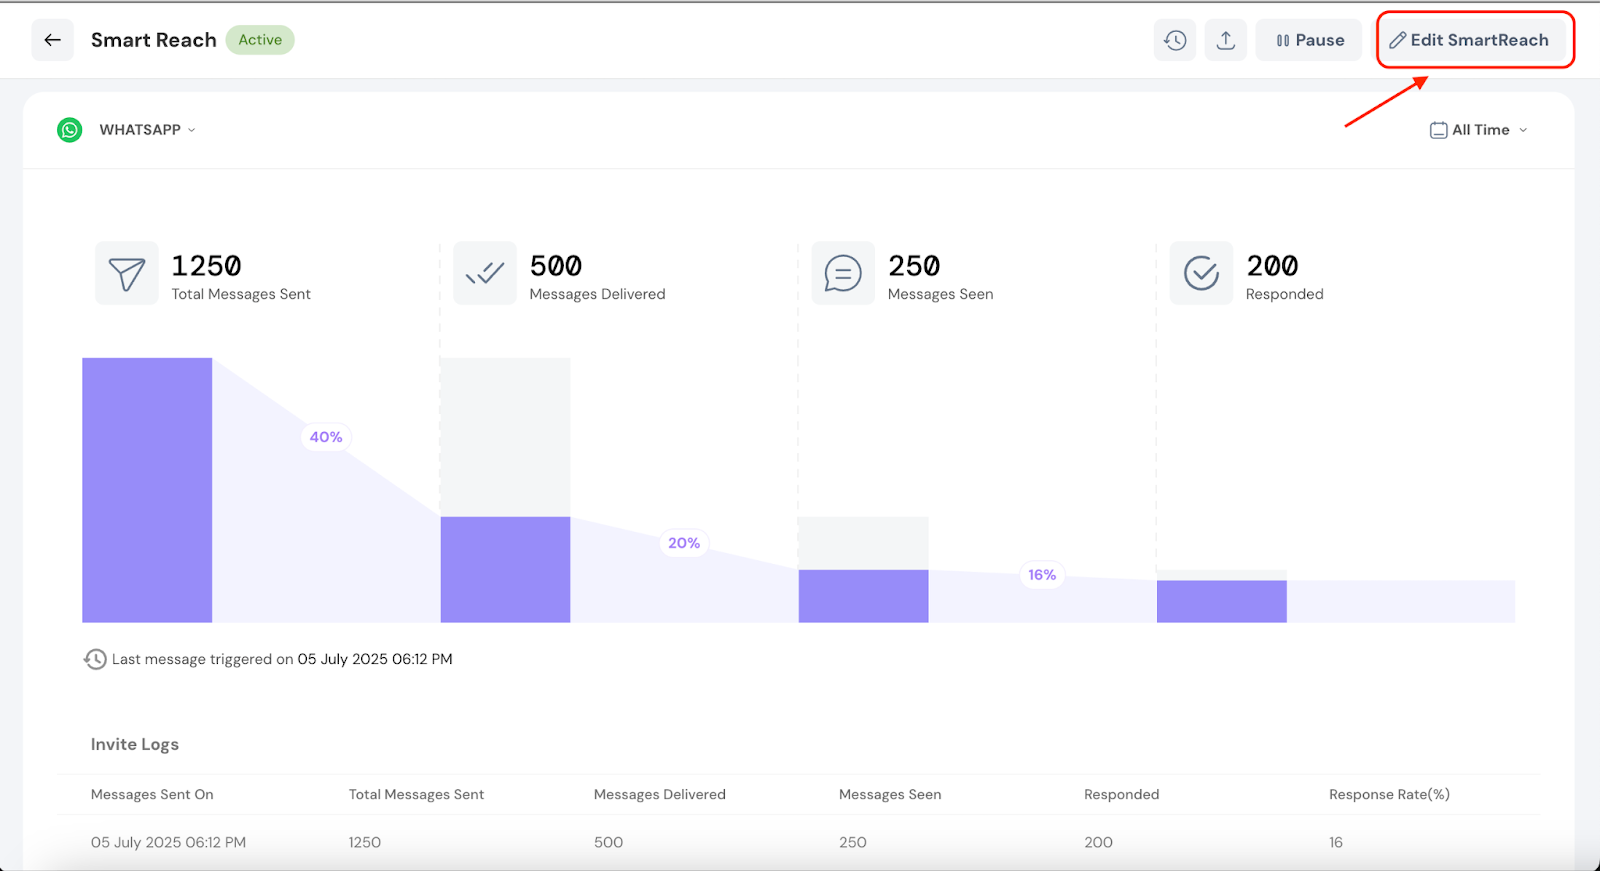Click the 40% conversion label
This screenshot has height=871, width=1600.
pyautogui.click(x=326, y=437)
